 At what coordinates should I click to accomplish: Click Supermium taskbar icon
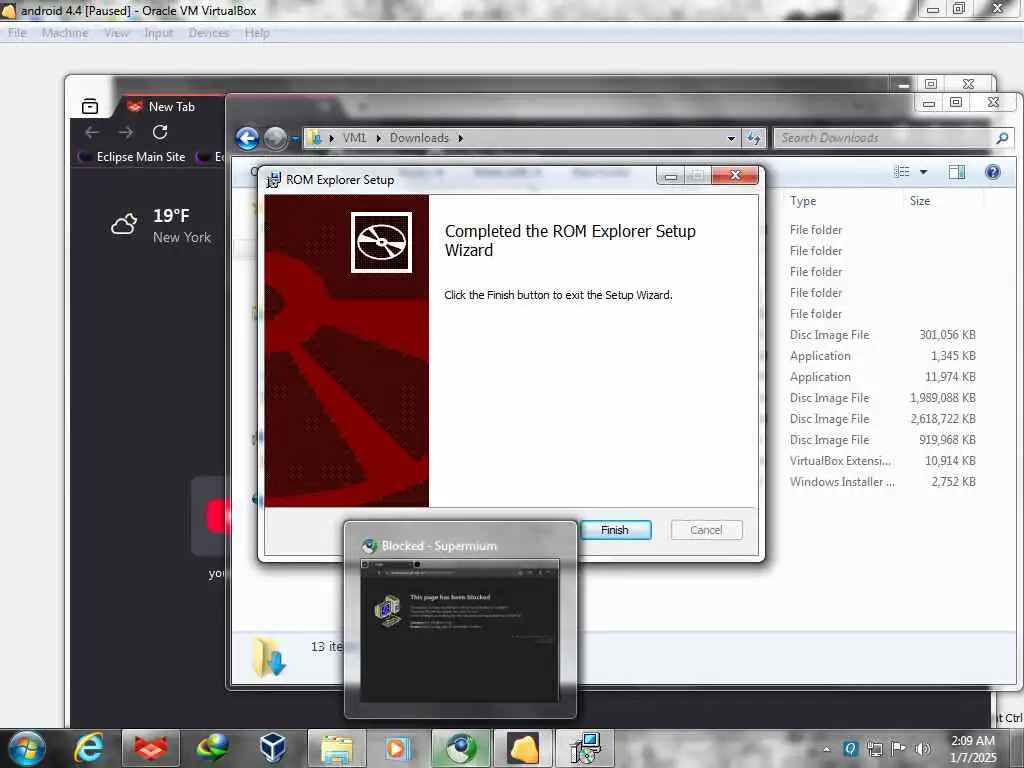tap(460, 748)
